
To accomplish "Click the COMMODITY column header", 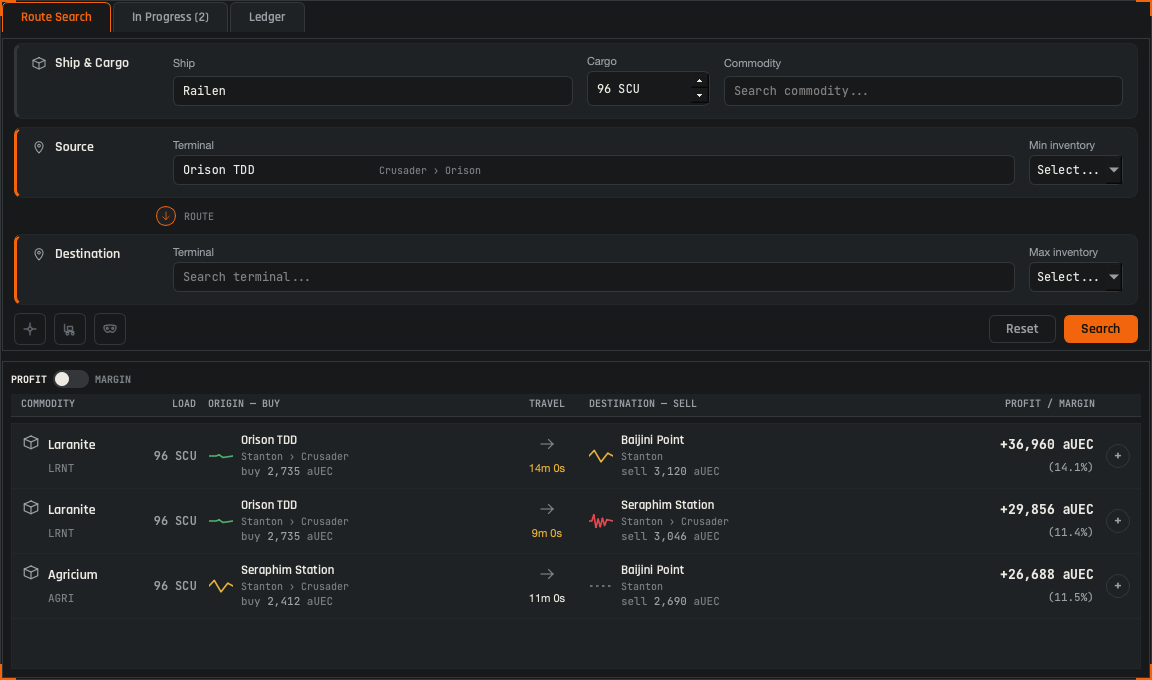I will [x=48, y=404].
